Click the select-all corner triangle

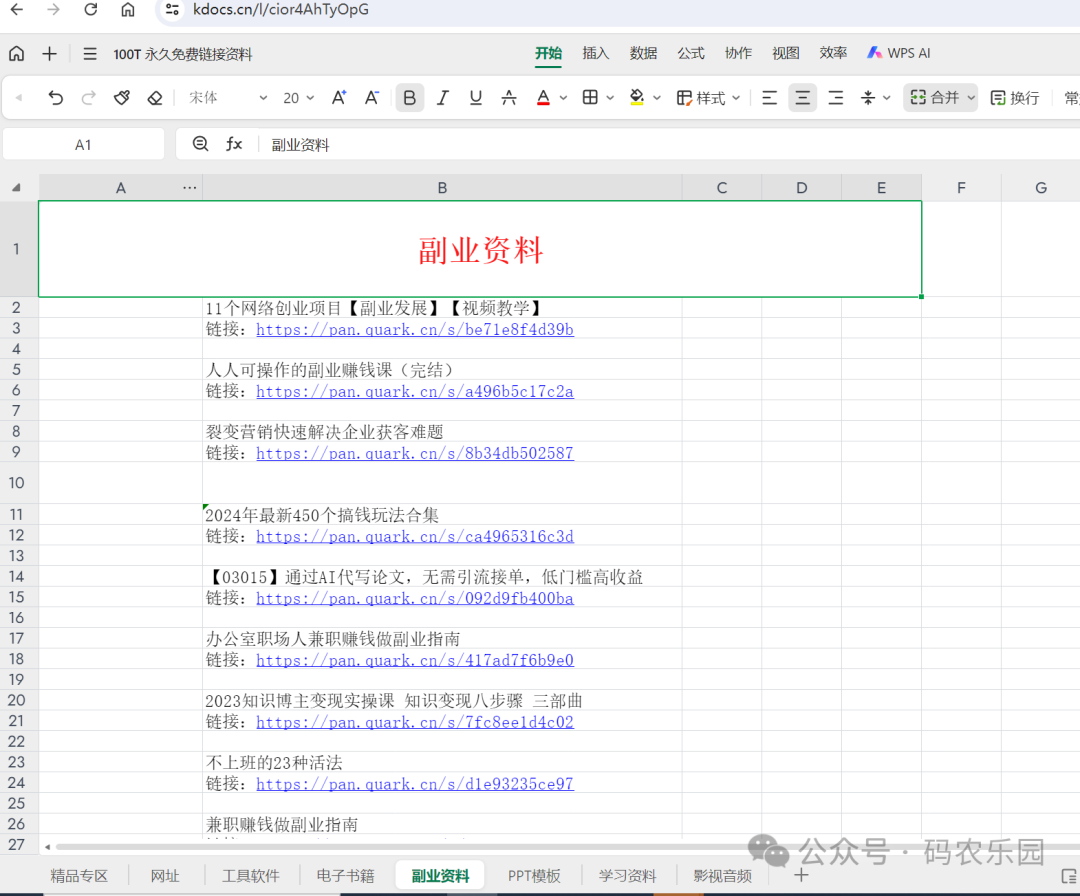[x=17, y=187]
